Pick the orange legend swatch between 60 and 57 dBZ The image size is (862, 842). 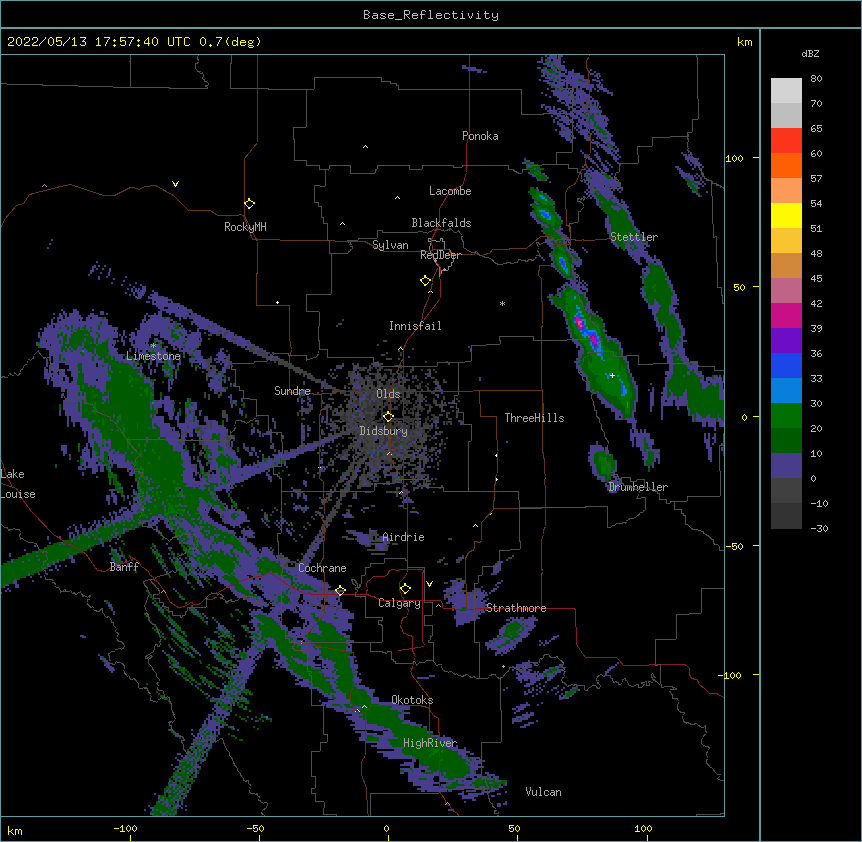[786, 165]
